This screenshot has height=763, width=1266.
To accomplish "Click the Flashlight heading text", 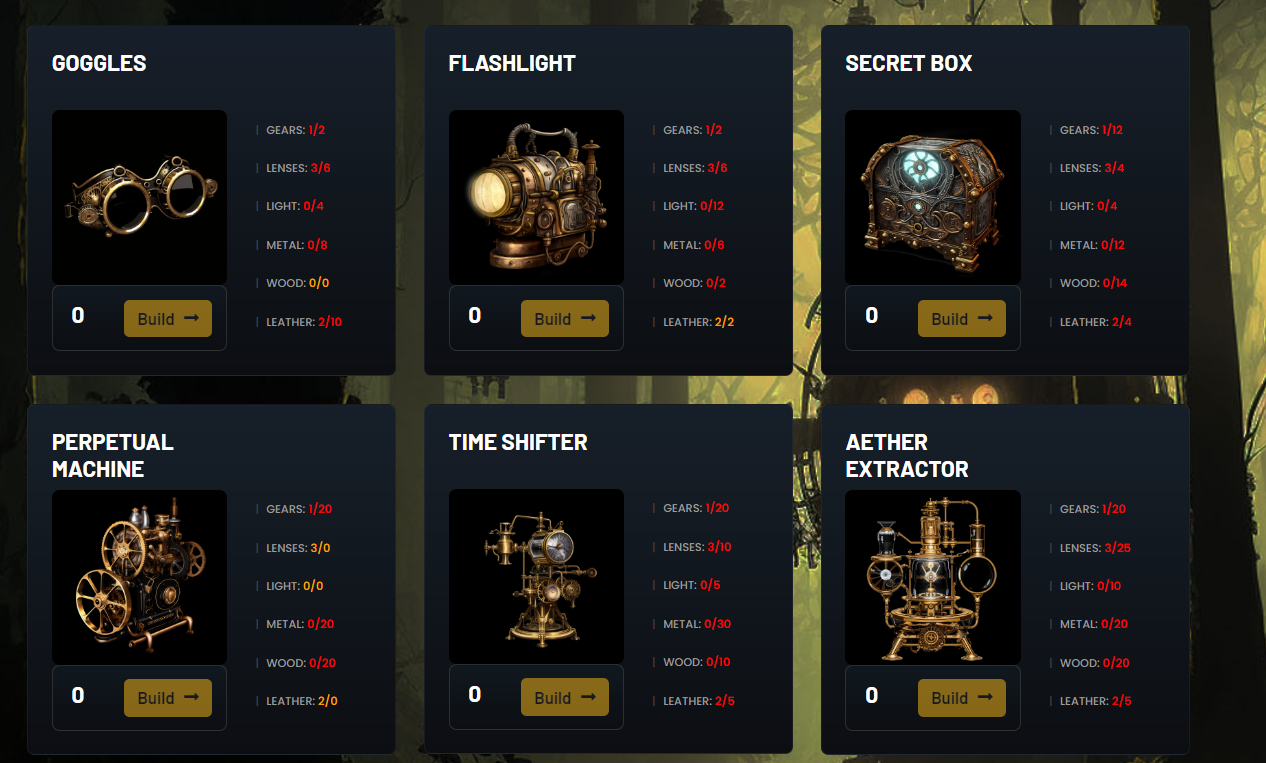I will (512, 63).
